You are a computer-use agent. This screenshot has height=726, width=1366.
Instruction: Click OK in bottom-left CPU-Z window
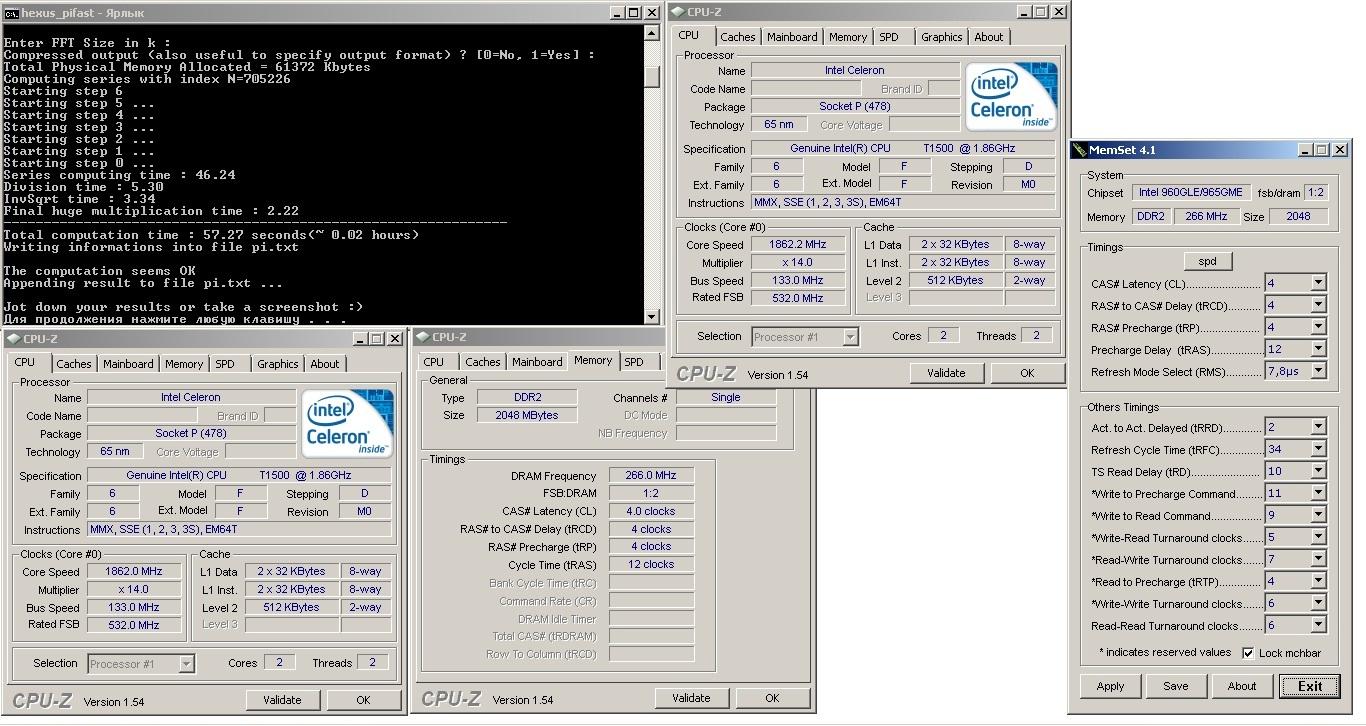point(363,700)
